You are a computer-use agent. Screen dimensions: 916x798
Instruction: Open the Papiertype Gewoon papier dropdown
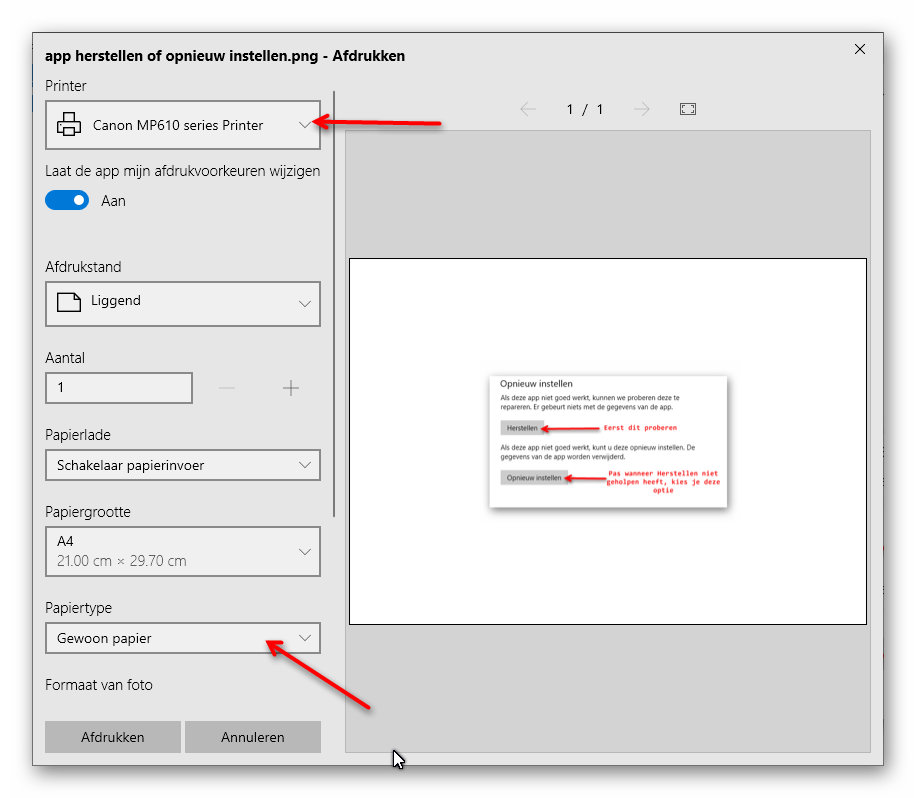pos(183,638)
